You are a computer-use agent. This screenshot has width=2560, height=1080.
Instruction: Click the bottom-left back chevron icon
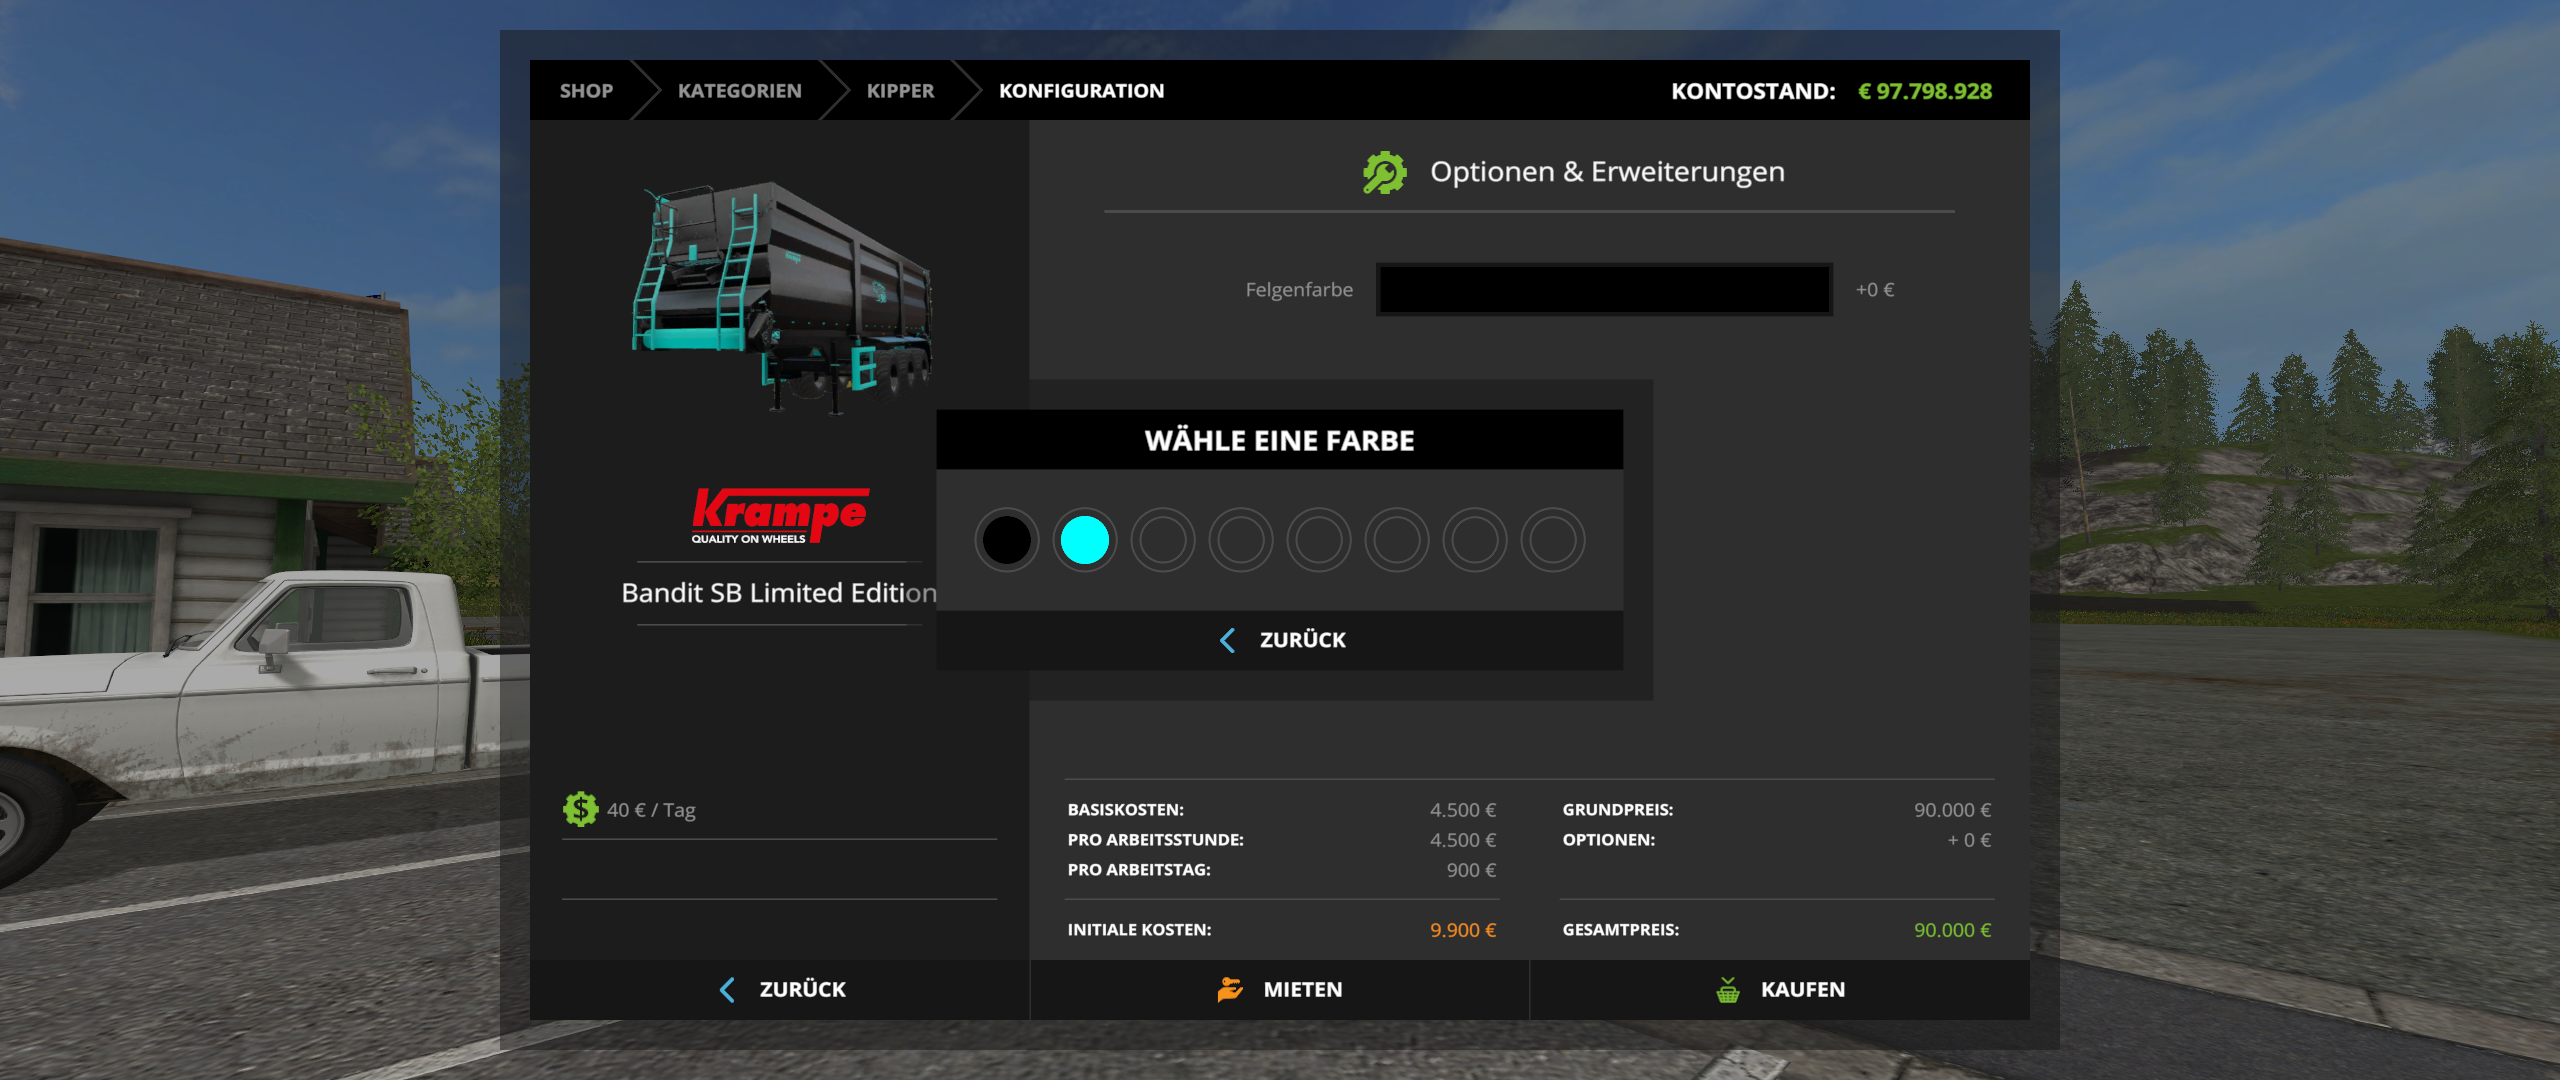click(x=727, y=990)
